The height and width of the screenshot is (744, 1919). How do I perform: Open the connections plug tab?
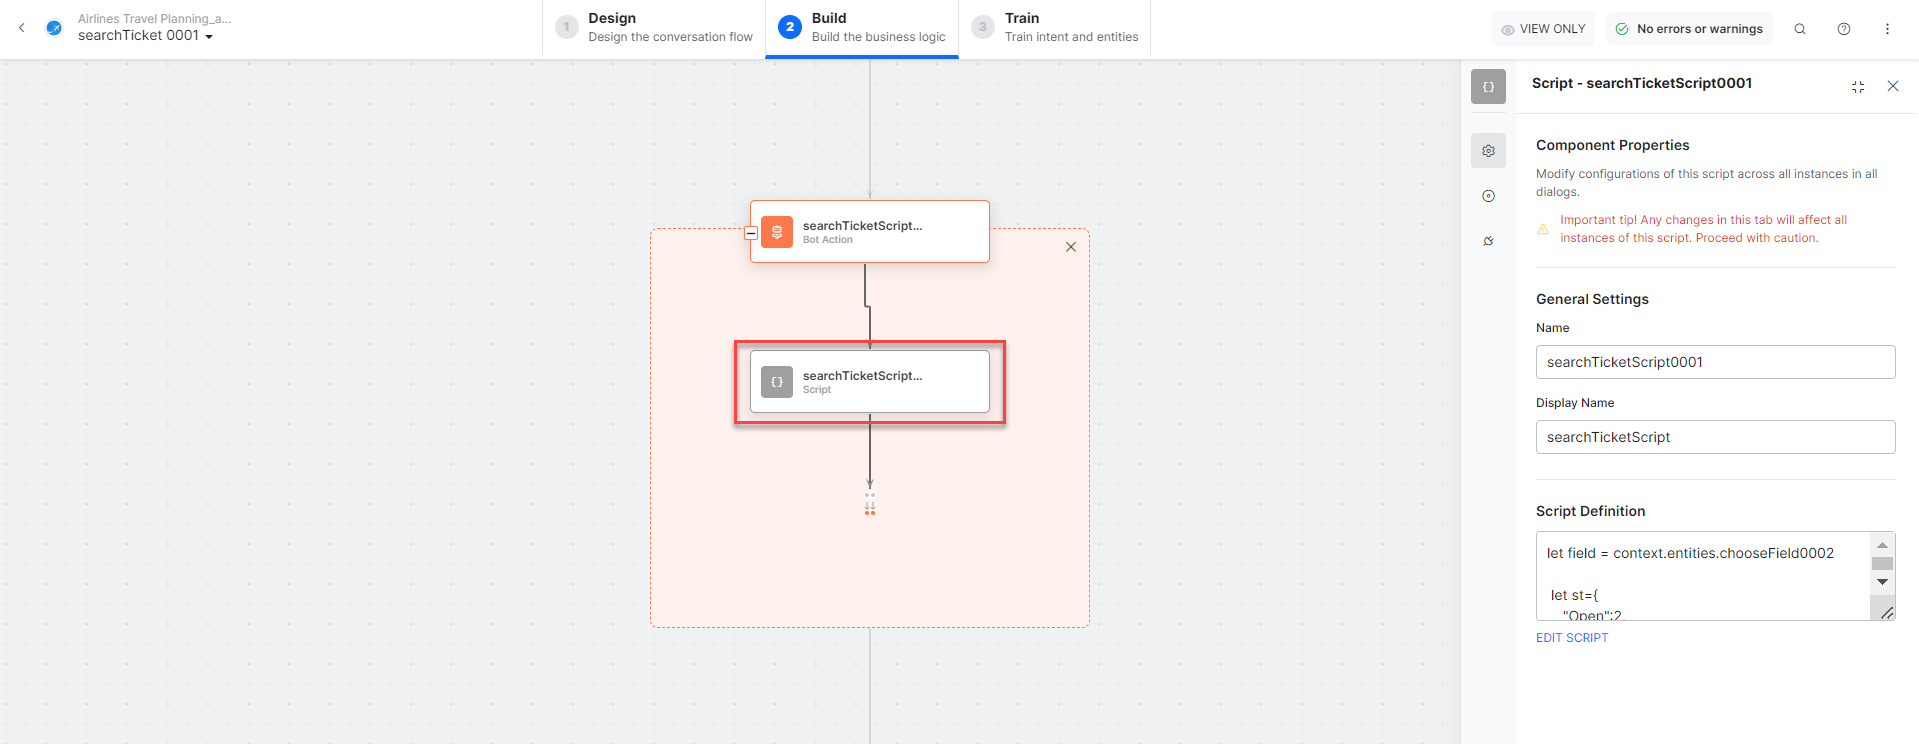pos(1488,241)
